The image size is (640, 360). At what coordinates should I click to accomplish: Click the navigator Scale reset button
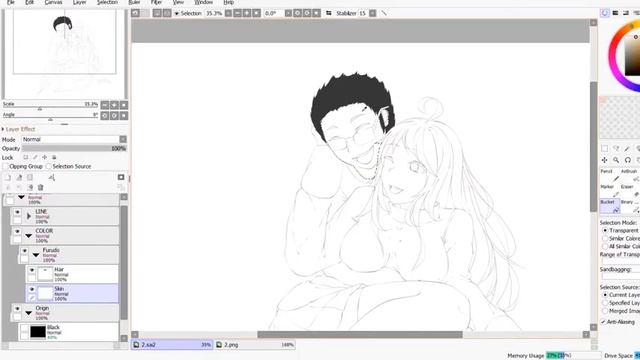pyautogui.click(x=124, y=105)
